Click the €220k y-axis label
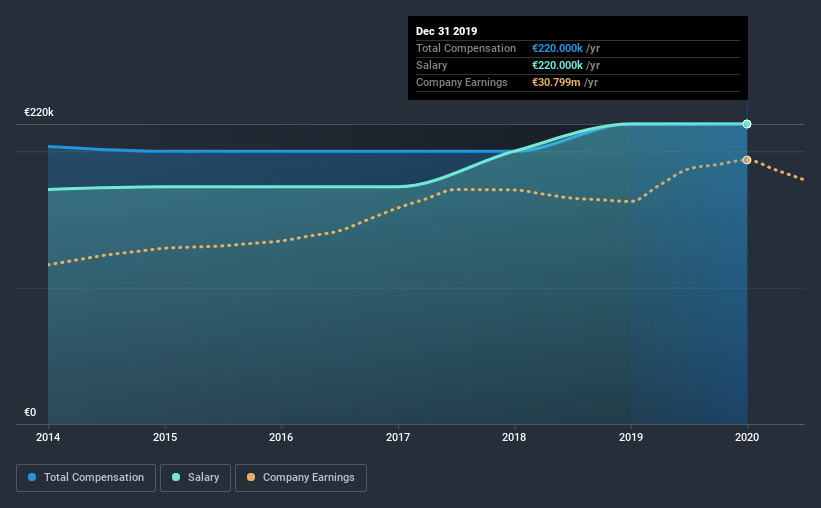This screenshot has height=508, width=821. click(39, 112)
